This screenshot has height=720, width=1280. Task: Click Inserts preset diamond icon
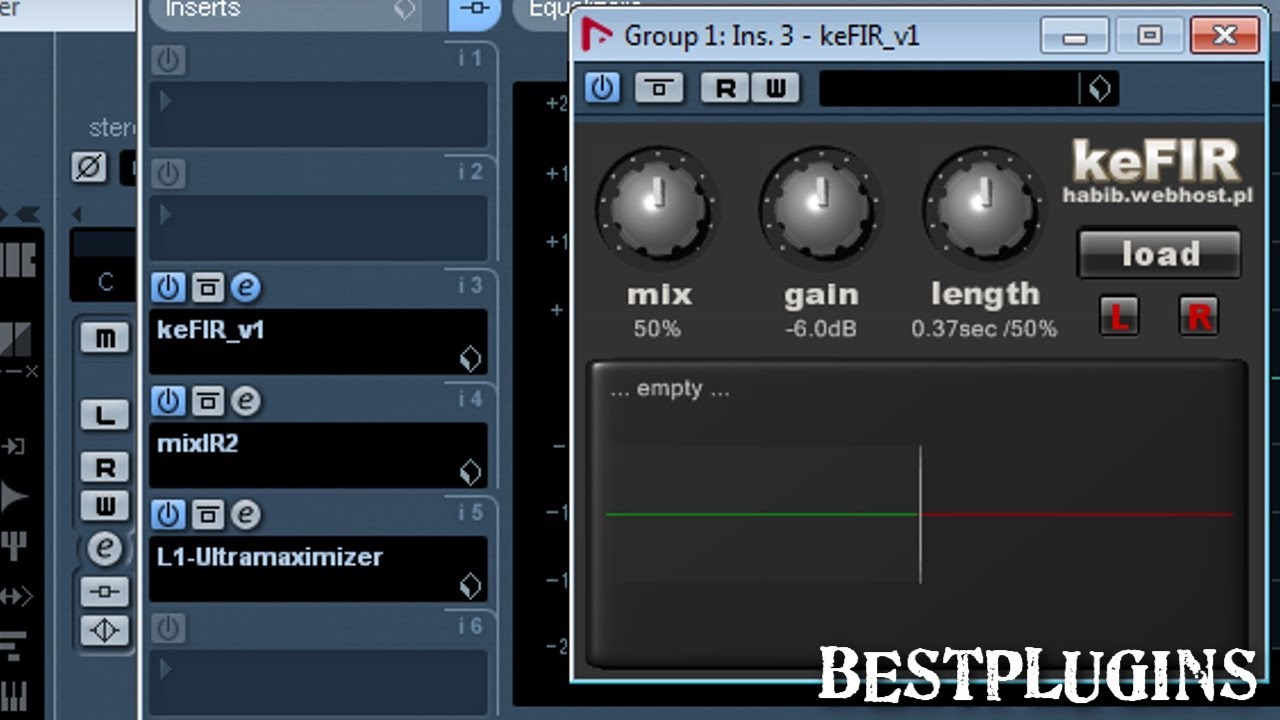point(403,9)
